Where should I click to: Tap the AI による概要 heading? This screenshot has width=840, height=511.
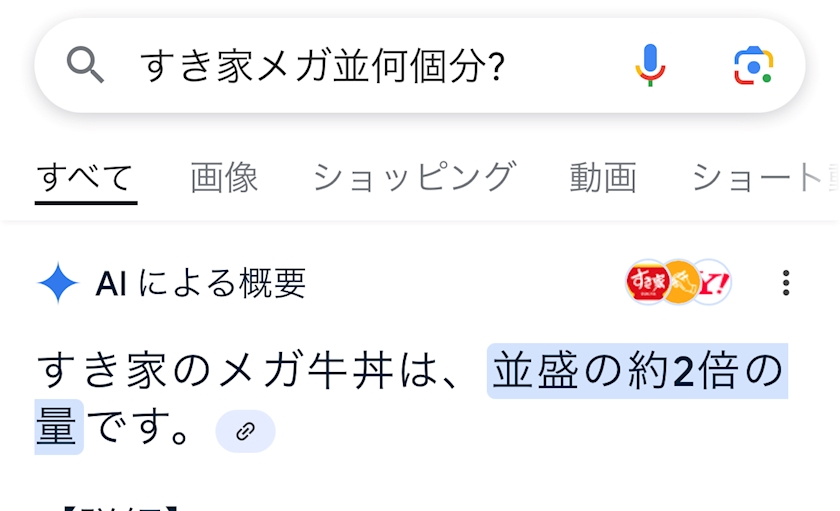coord(201,285)
